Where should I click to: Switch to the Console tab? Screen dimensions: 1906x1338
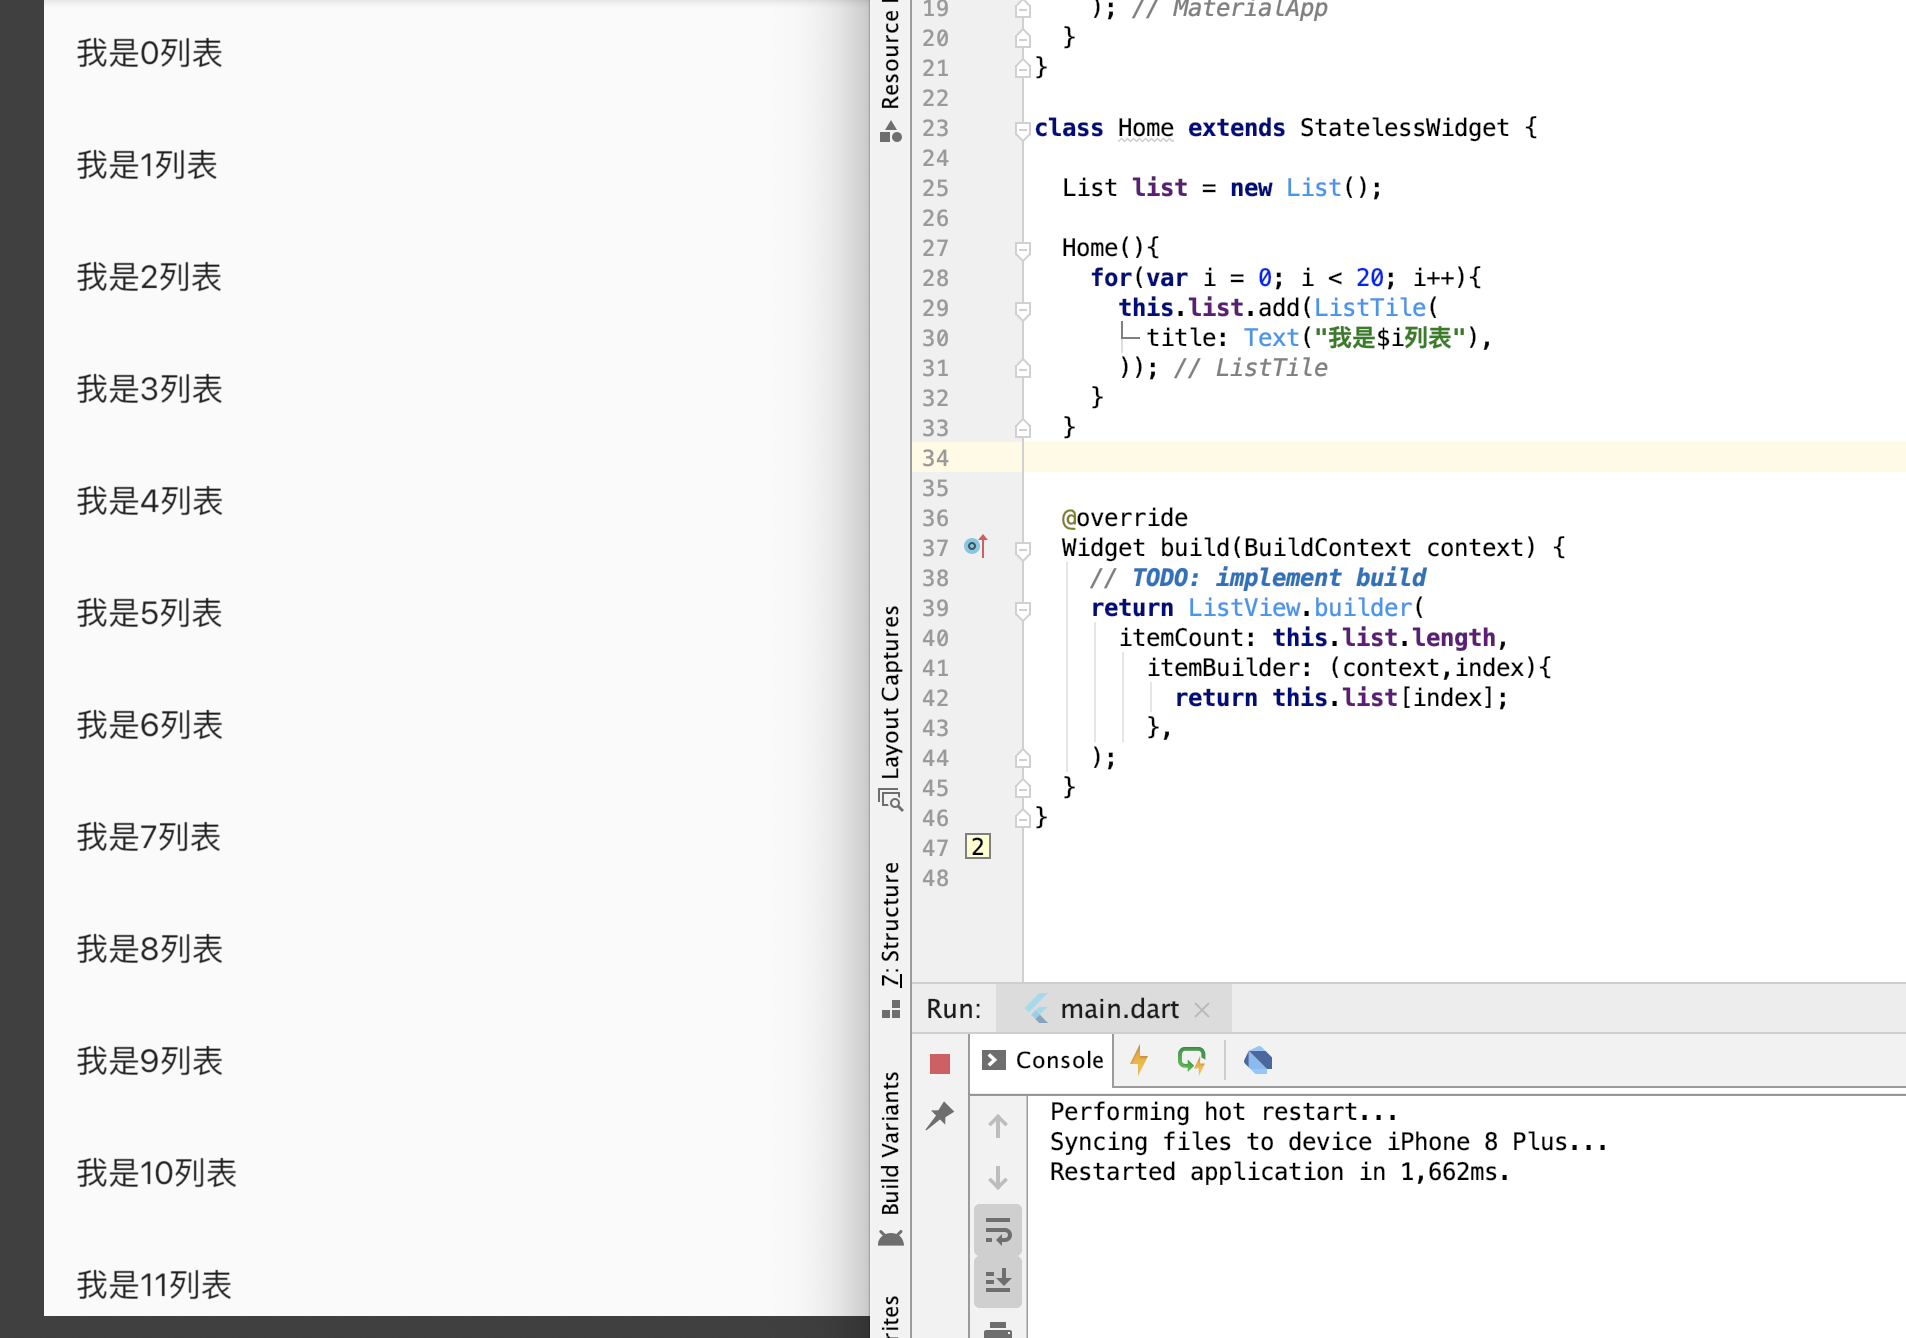tap(1043, 1060)
